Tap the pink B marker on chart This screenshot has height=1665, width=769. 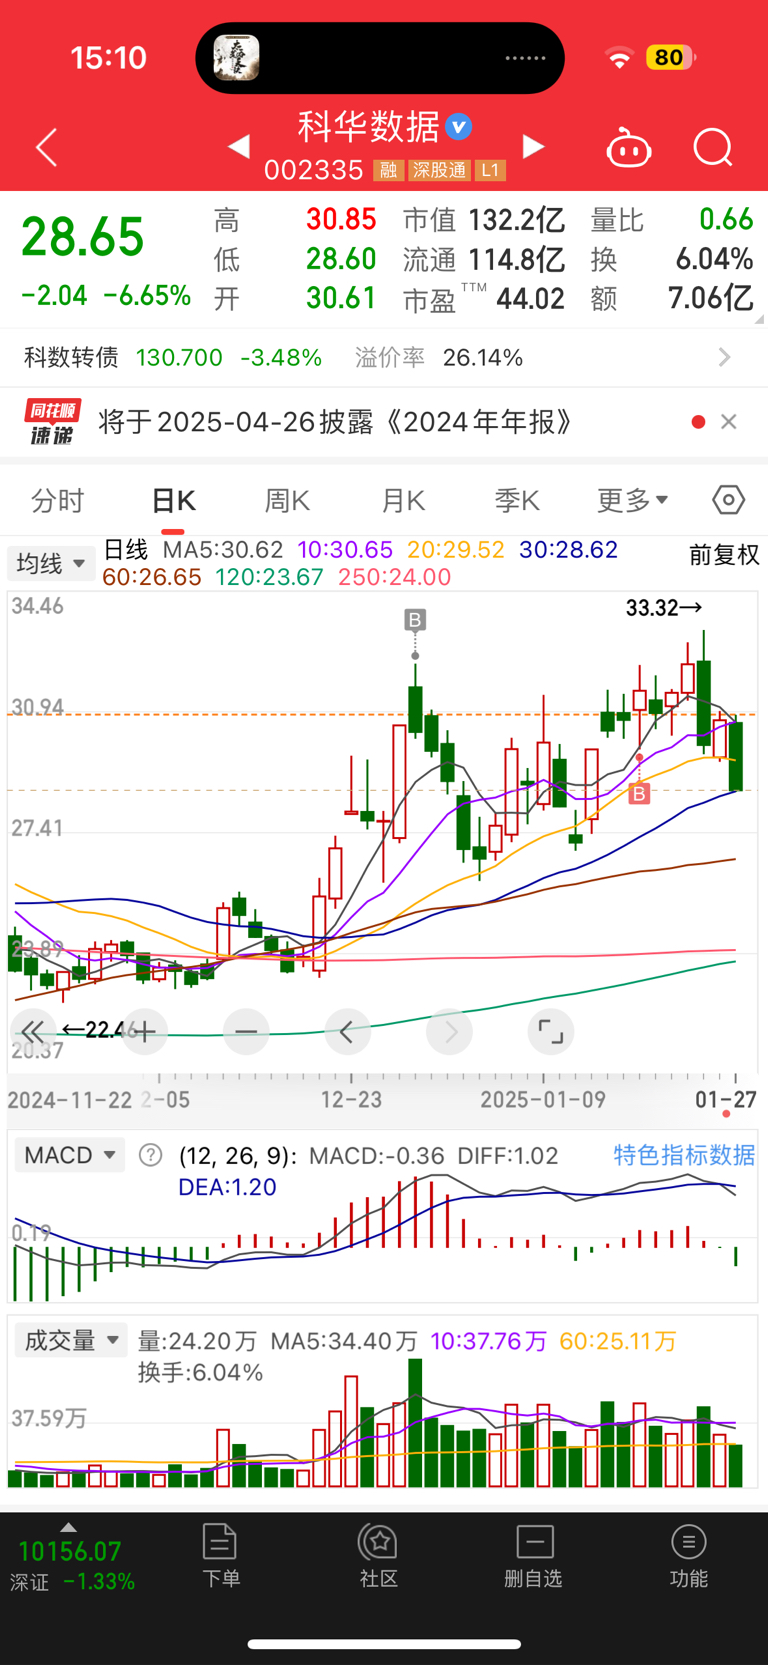click(x=639, y=794)
